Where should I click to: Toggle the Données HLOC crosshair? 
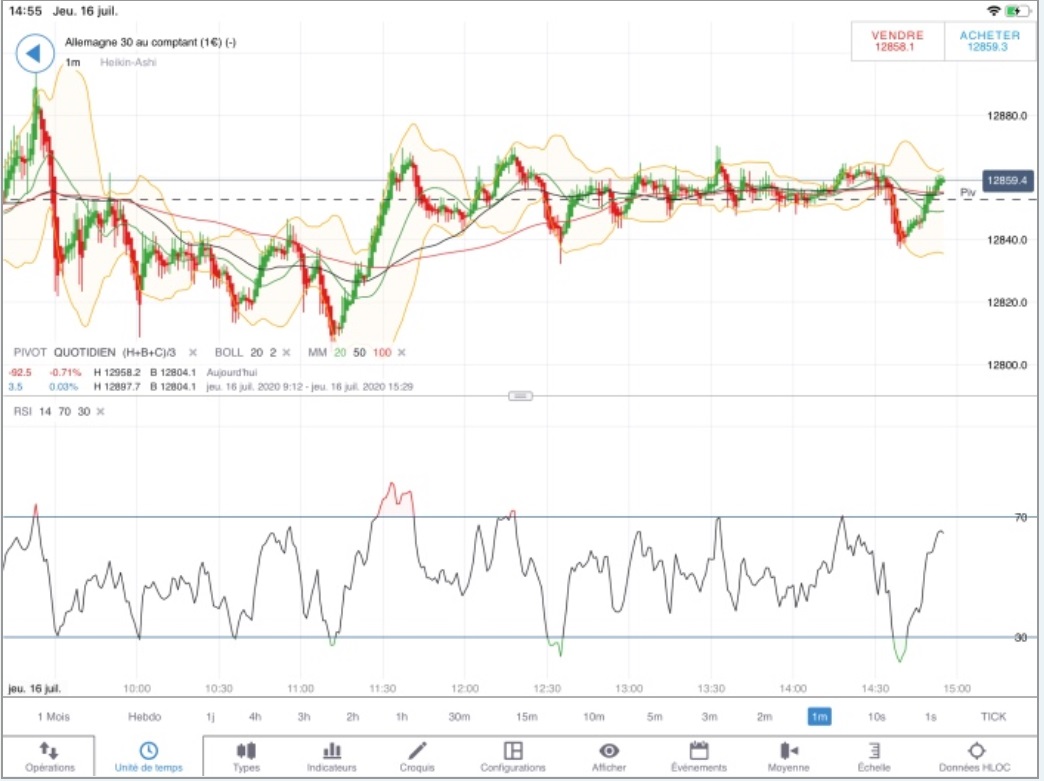tap(976, 750)
